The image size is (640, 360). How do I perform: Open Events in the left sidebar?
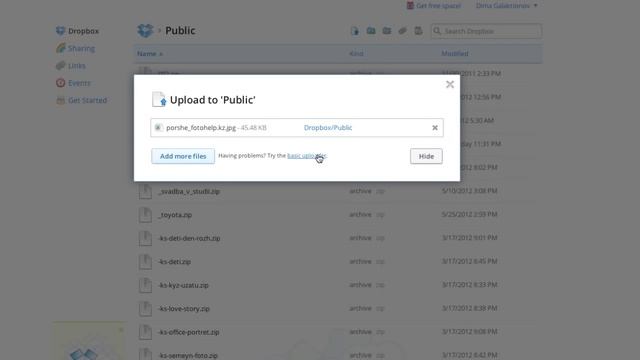pos(79,83)
